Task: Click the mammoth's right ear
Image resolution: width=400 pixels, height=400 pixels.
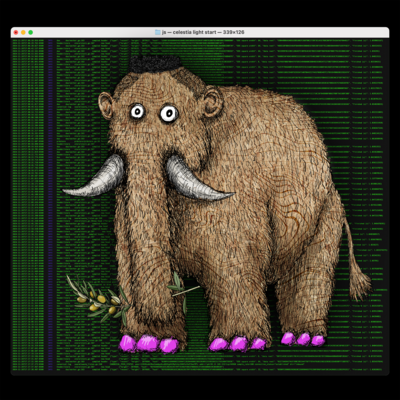Action: pos(213,101)
